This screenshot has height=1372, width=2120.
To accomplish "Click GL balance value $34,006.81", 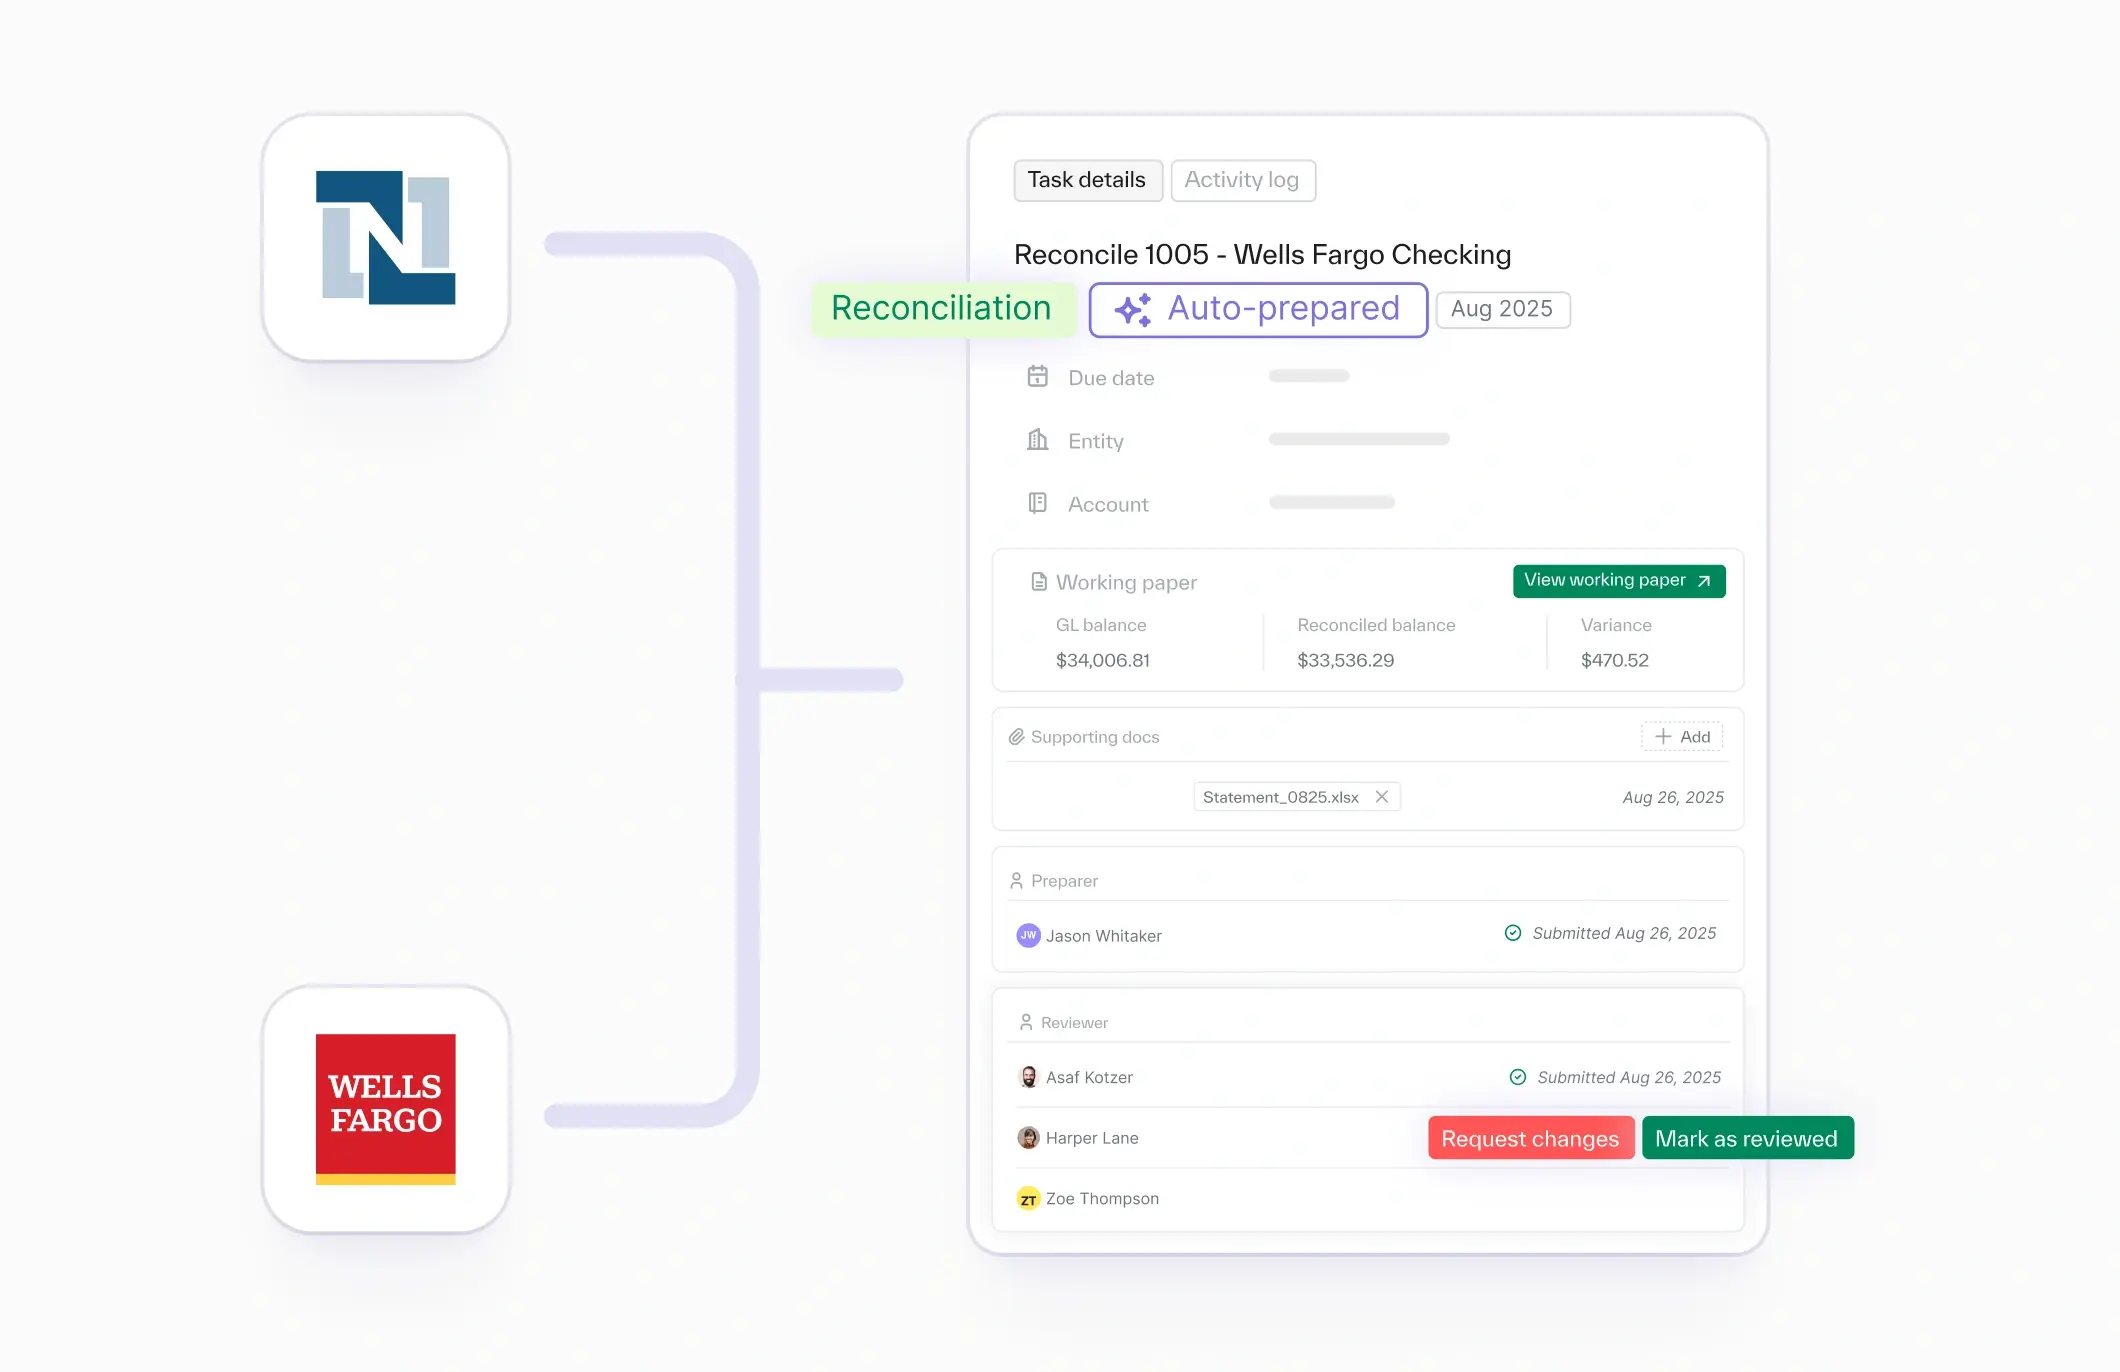I will 1103,660.
